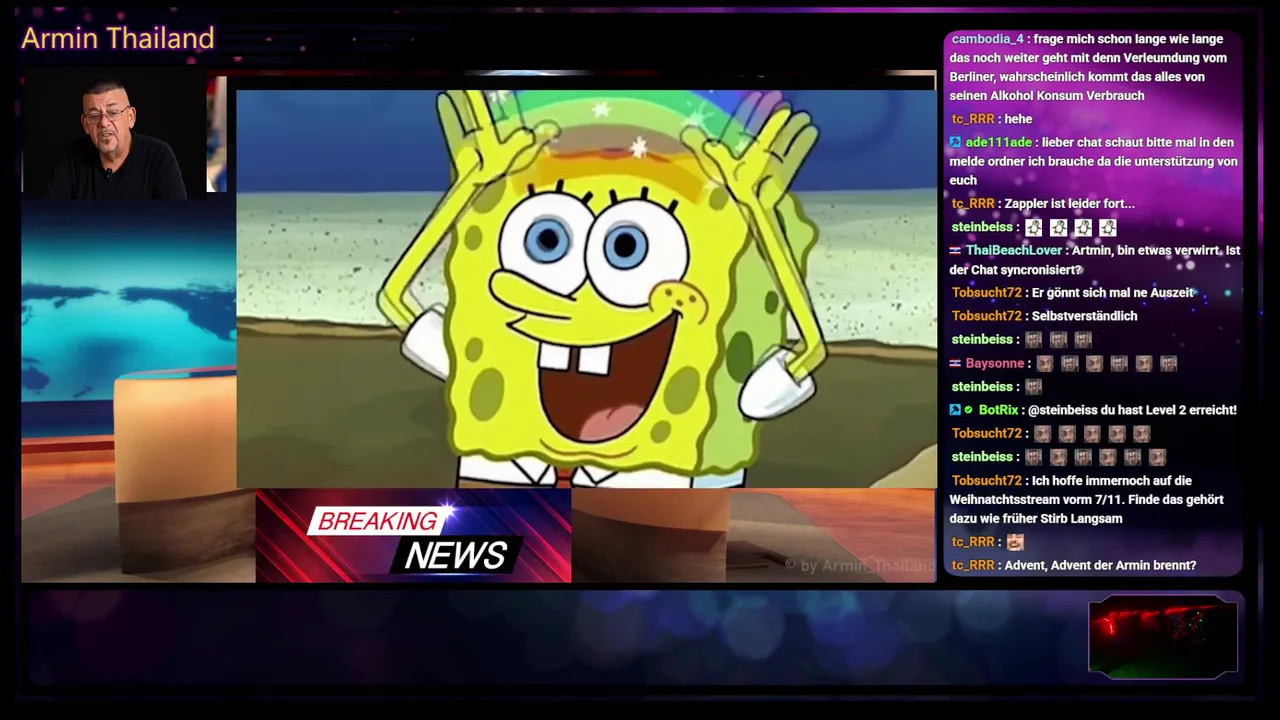The height and width of the screenshot is (720, 1280).
Task: Click the SpongeBob rainbow video frame
Action: (x=586, y=289)
